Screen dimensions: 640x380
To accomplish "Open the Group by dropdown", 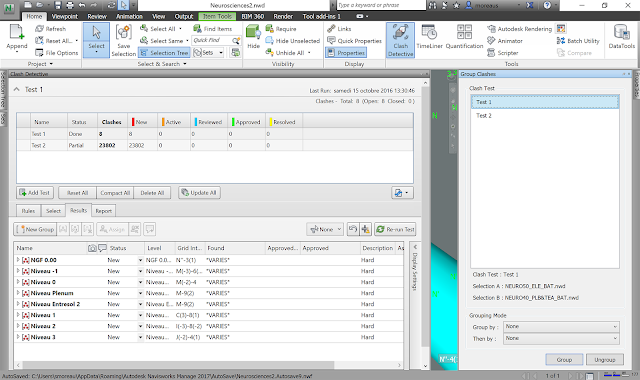I will (561, 327).
